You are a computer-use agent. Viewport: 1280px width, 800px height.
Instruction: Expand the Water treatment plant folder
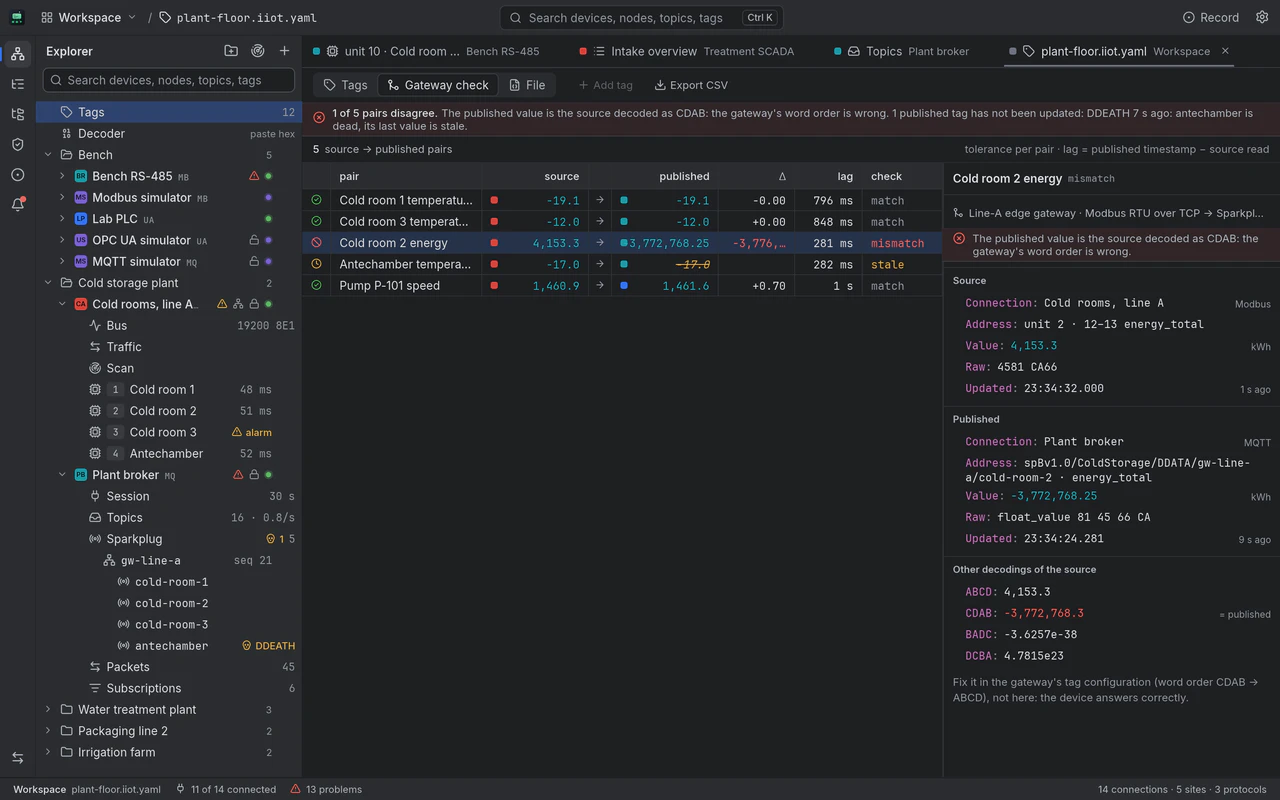(48, 710)
